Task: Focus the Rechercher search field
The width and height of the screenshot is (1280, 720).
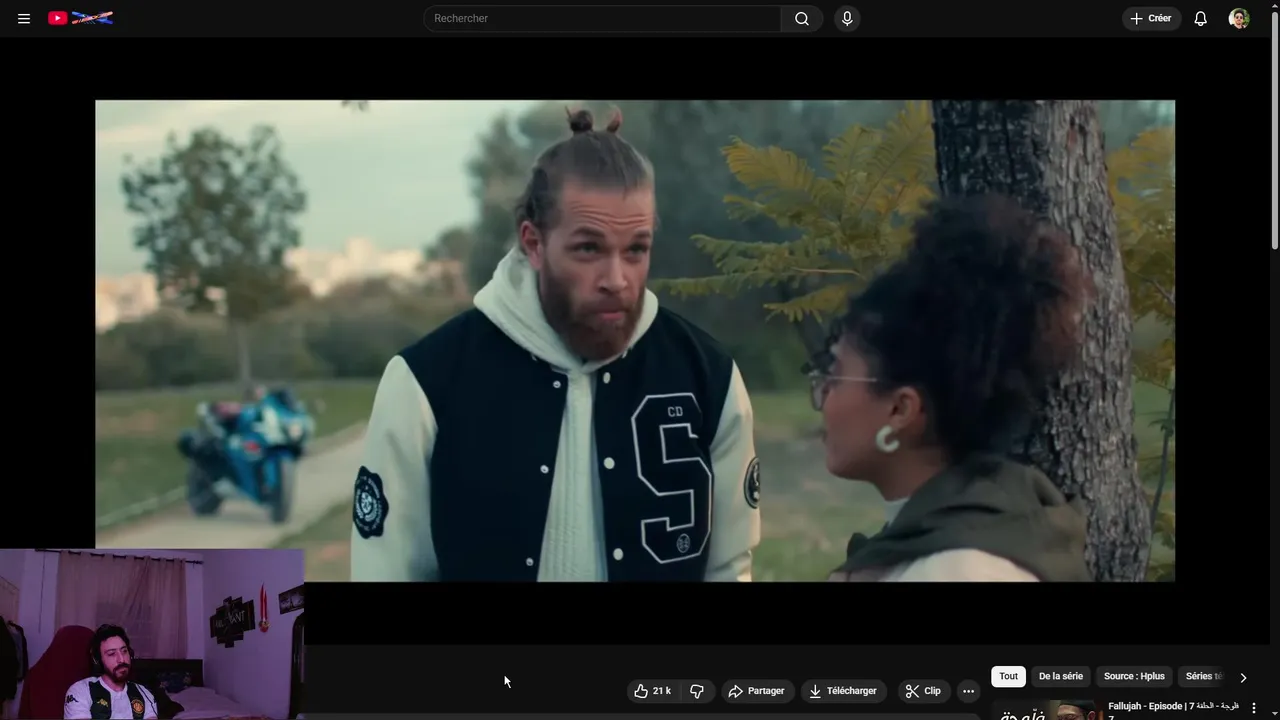Action: pyautogui.click(x=602, y=18)
